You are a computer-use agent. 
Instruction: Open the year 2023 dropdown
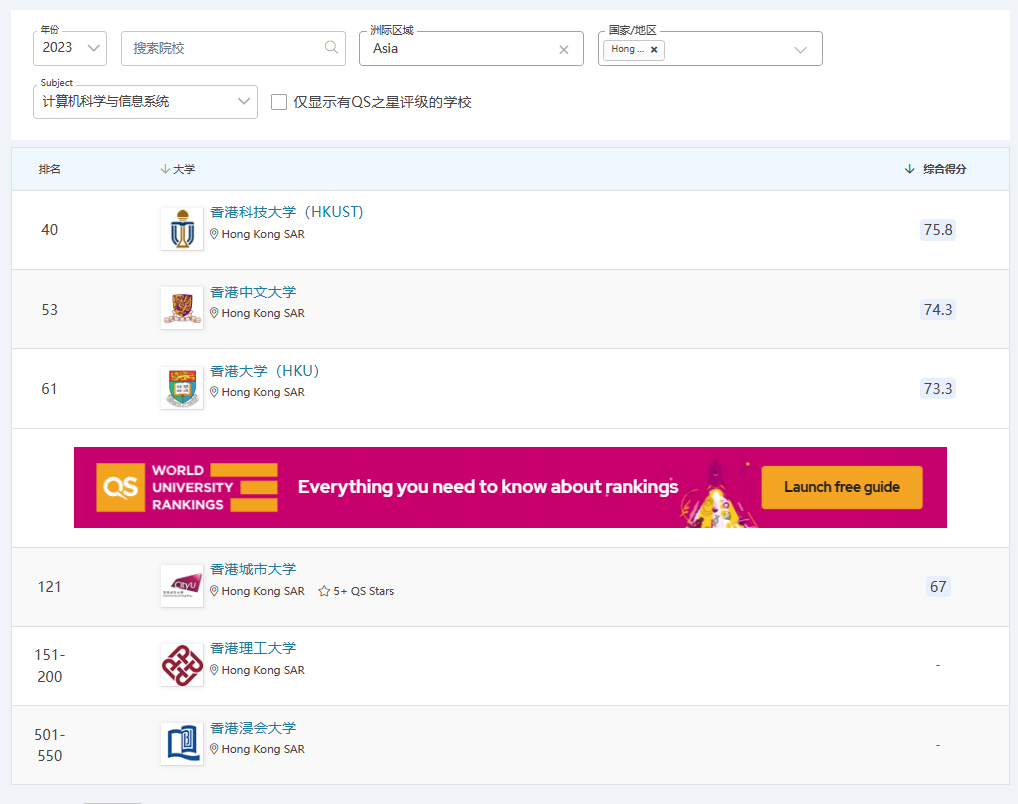pyautogui.click(x=70, y=48)
